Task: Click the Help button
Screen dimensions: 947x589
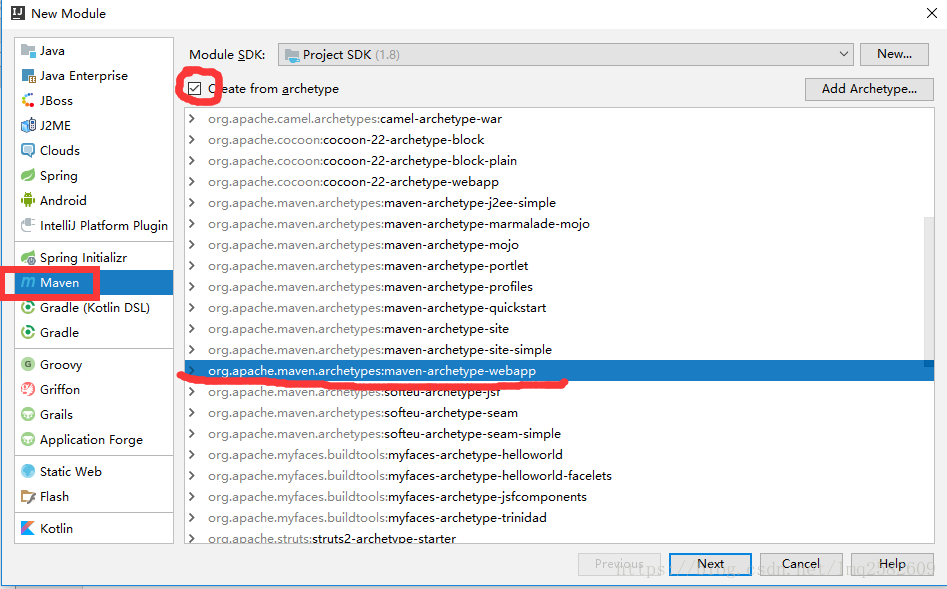Action: 892,564
